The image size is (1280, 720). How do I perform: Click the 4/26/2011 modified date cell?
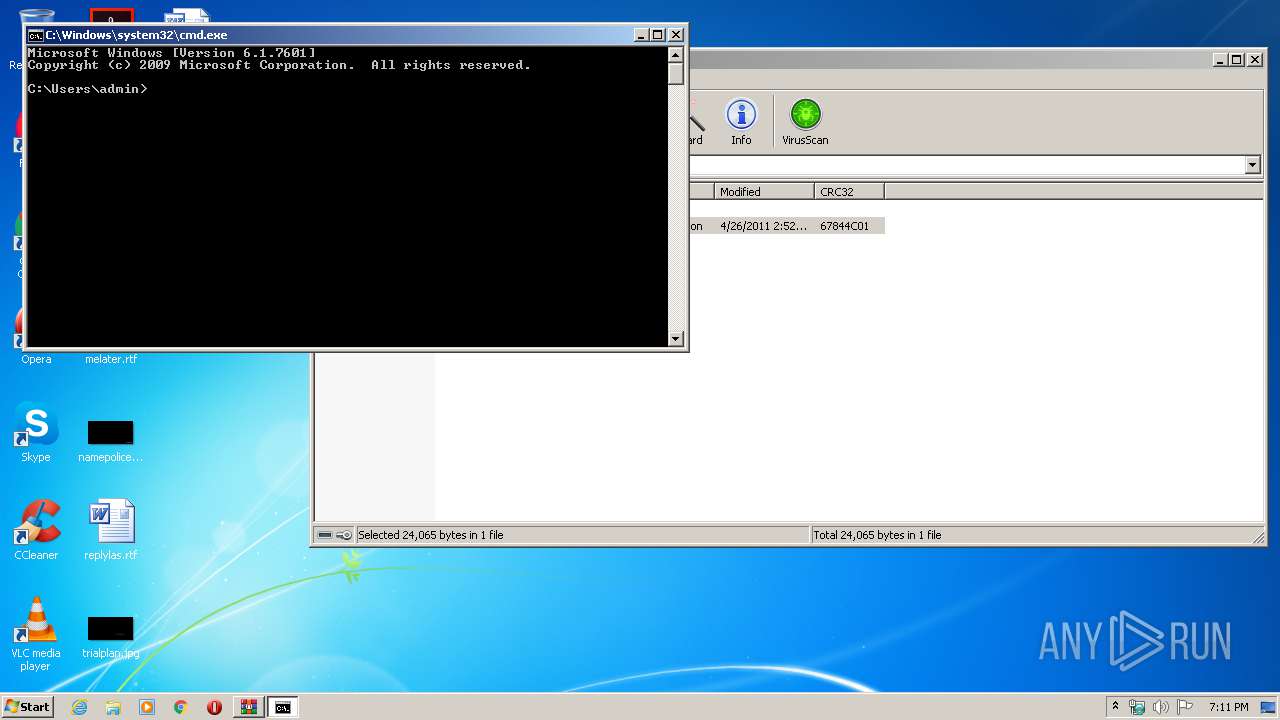(x=763, y=226)
